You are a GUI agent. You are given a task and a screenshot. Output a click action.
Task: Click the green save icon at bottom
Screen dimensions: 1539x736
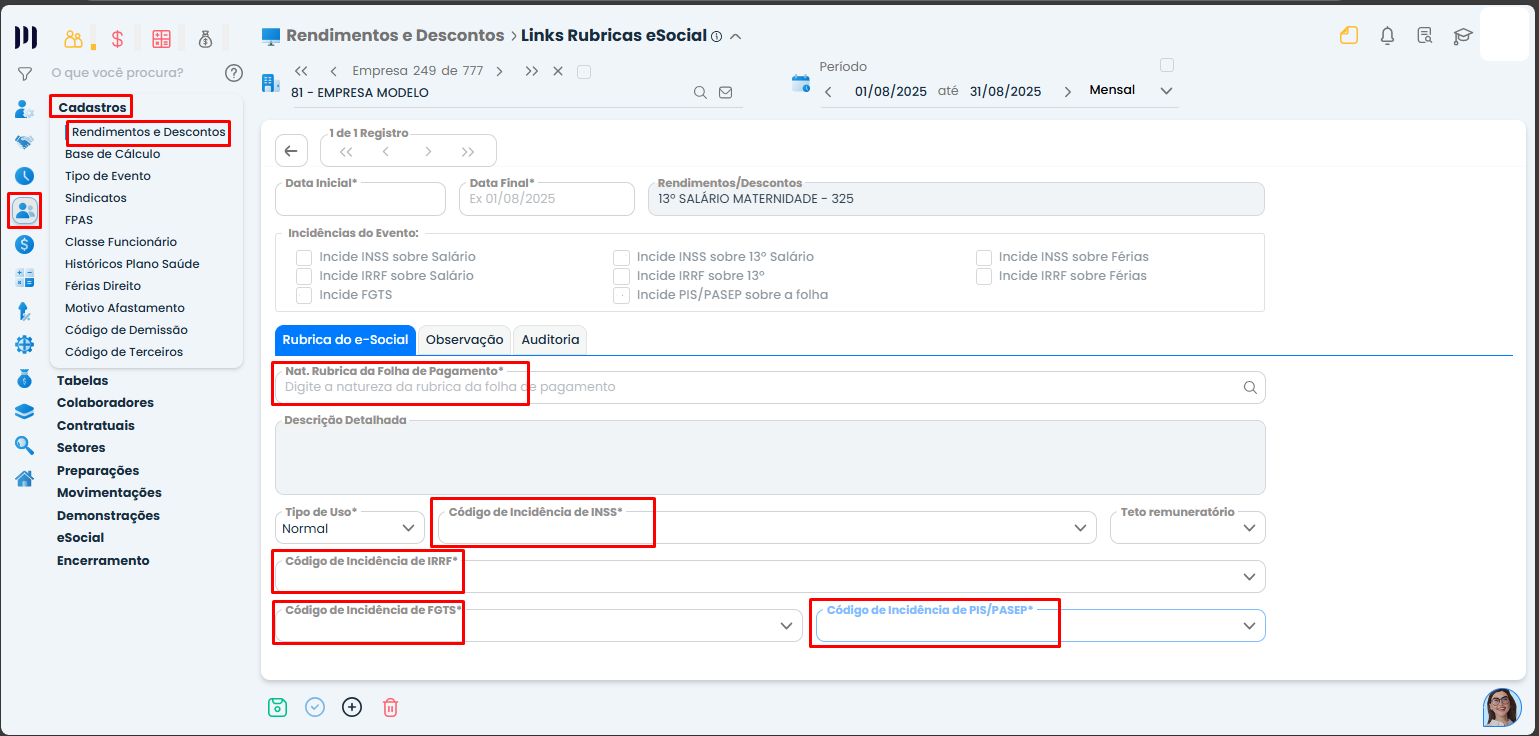point(278,707)
